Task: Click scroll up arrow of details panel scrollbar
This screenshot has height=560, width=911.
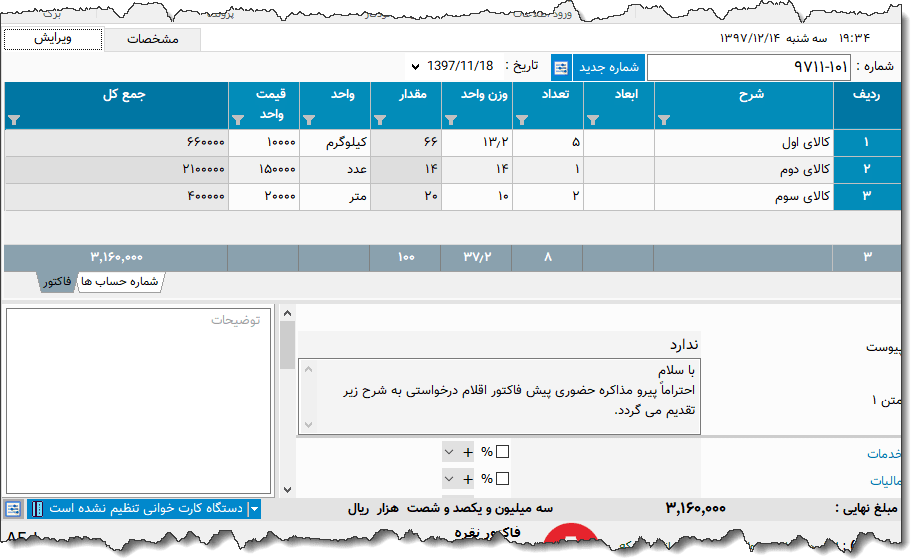Action: [287, 314]
